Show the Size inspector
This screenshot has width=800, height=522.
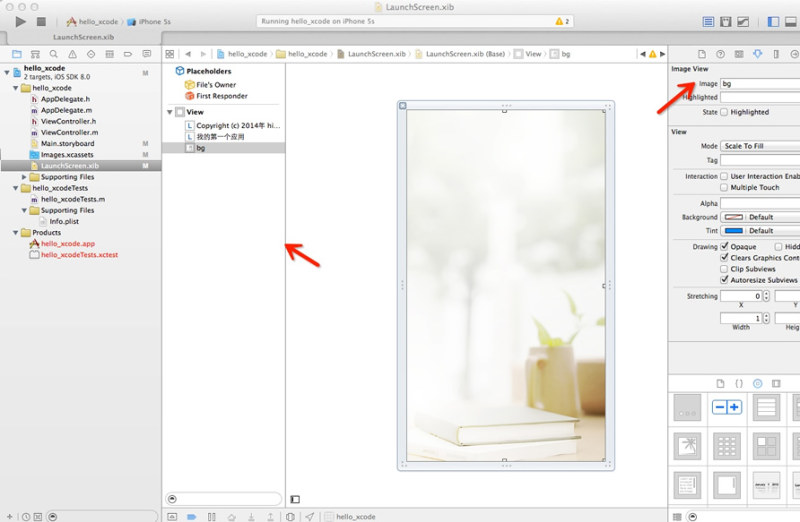tap(776, 54)
